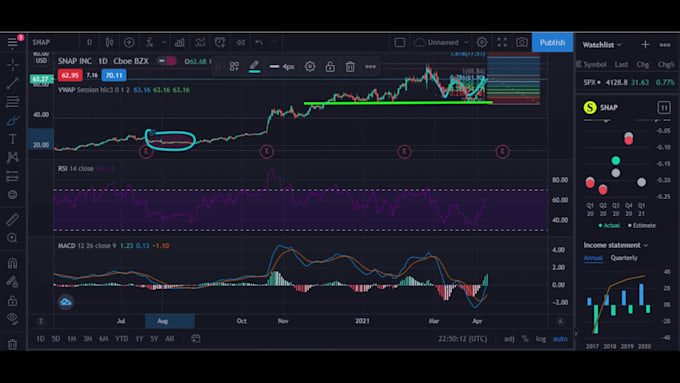This screenshot has height=383, width=680.
Task: Toggle the log scale
Action: [x=541, y=339]
